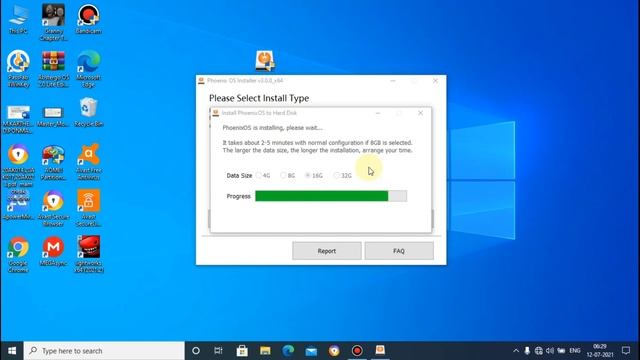The image size is (640, 360).
Task: Minimize the Phoenix OS Installer window
Action: pyautogui.click(x=393, y=80)
